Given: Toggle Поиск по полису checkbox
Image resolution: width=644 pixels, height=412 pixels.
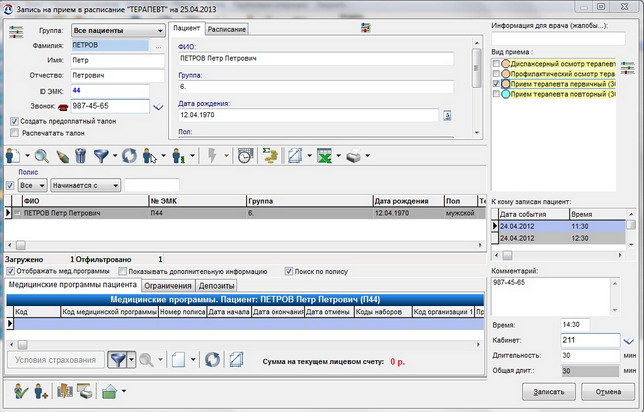Looking at the screenshot, I should click(x=289, y=271).
